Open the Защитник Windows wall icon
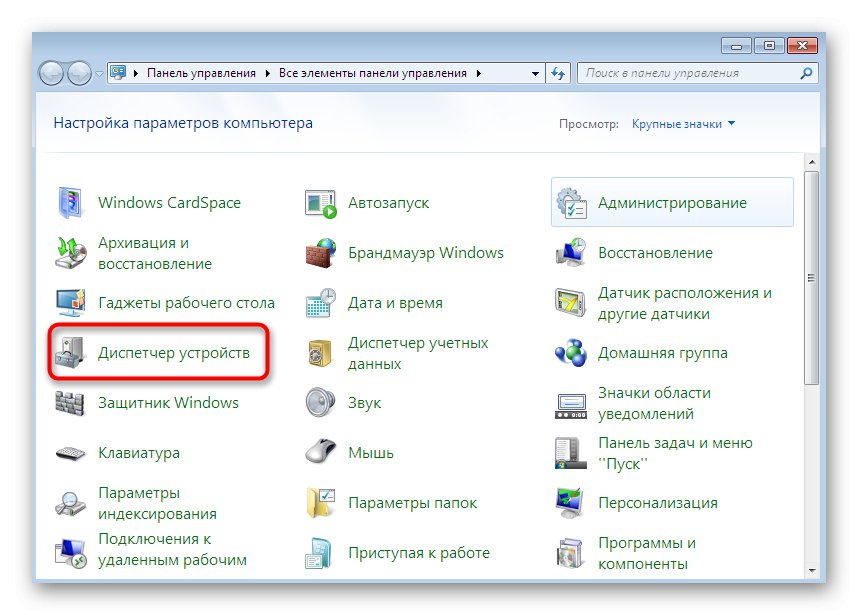 [x=70, y=403]
